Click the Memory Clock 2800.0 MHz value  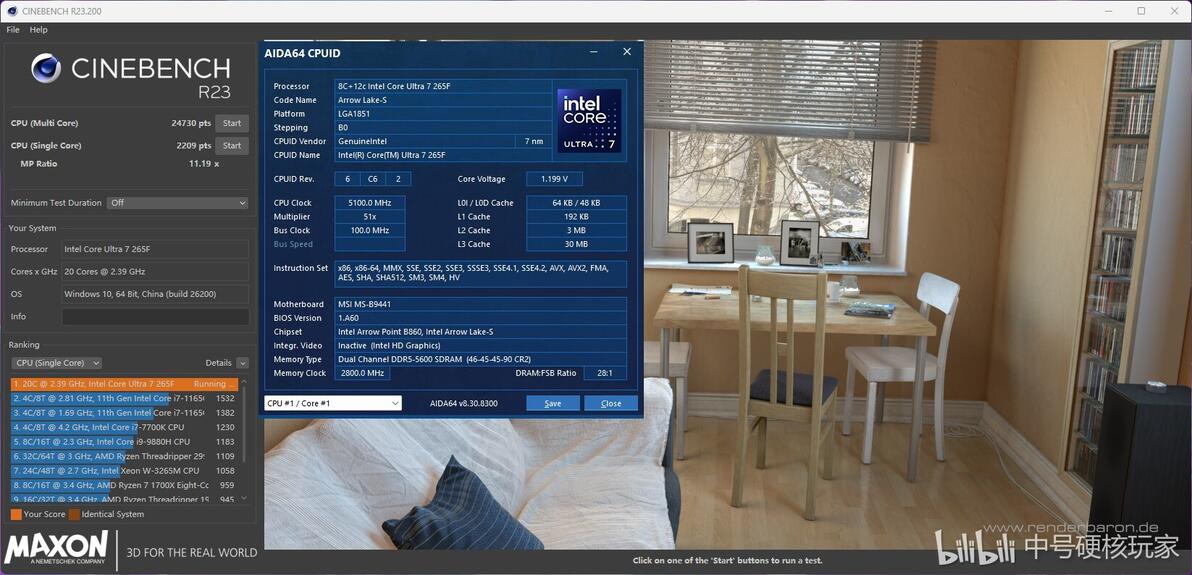pos(363,373)
